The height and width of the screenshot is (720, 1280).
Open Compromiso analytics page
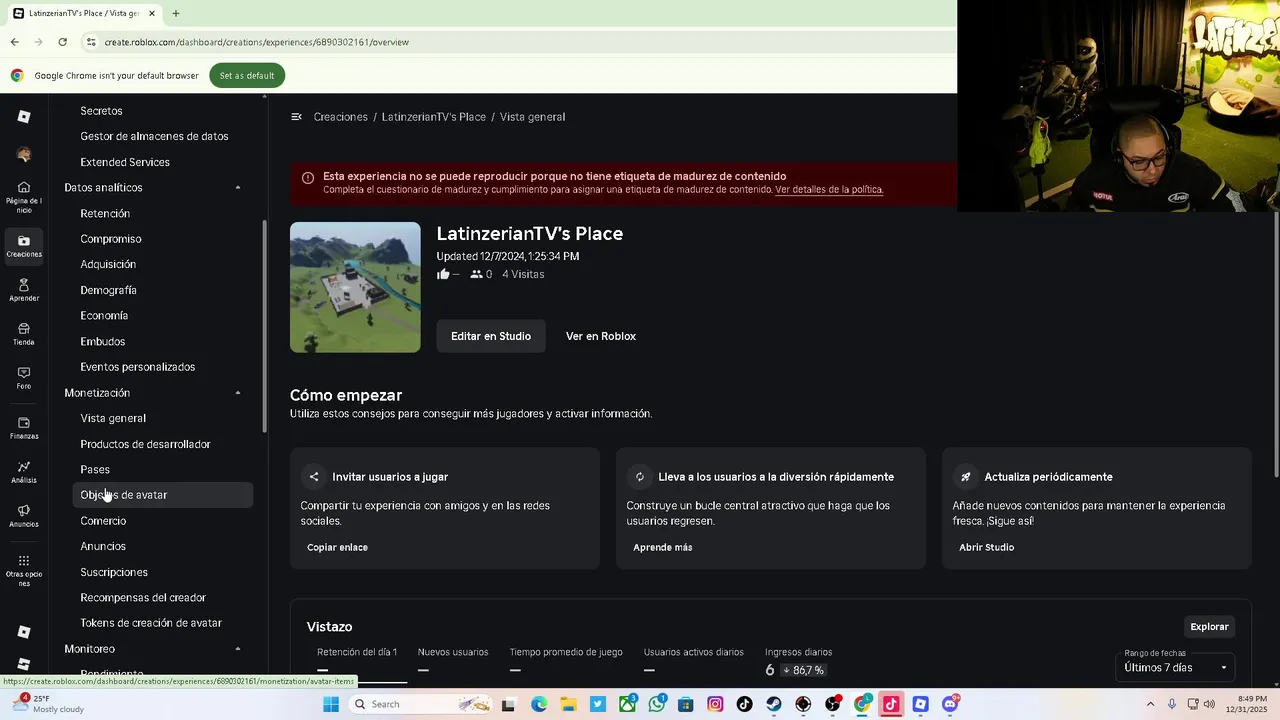[x=111, y=239]
